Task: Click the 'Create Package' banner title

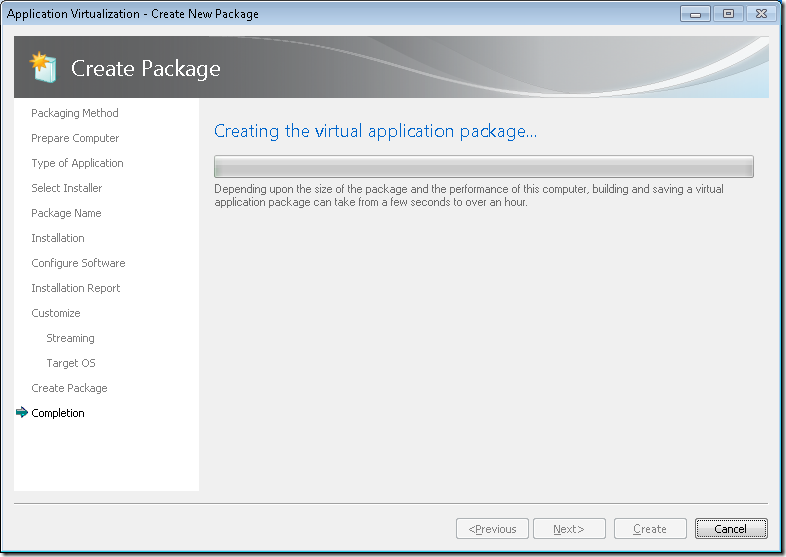Action: [x=146, y=69]
